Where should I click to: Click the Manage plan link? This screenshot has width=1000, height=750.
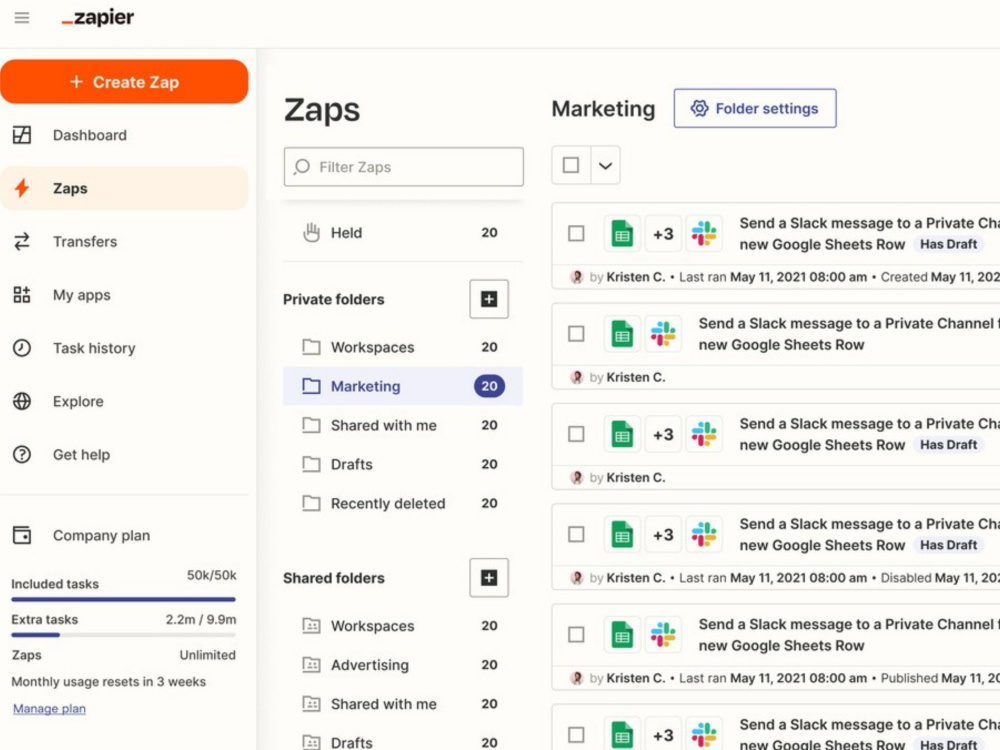point(49,709)
